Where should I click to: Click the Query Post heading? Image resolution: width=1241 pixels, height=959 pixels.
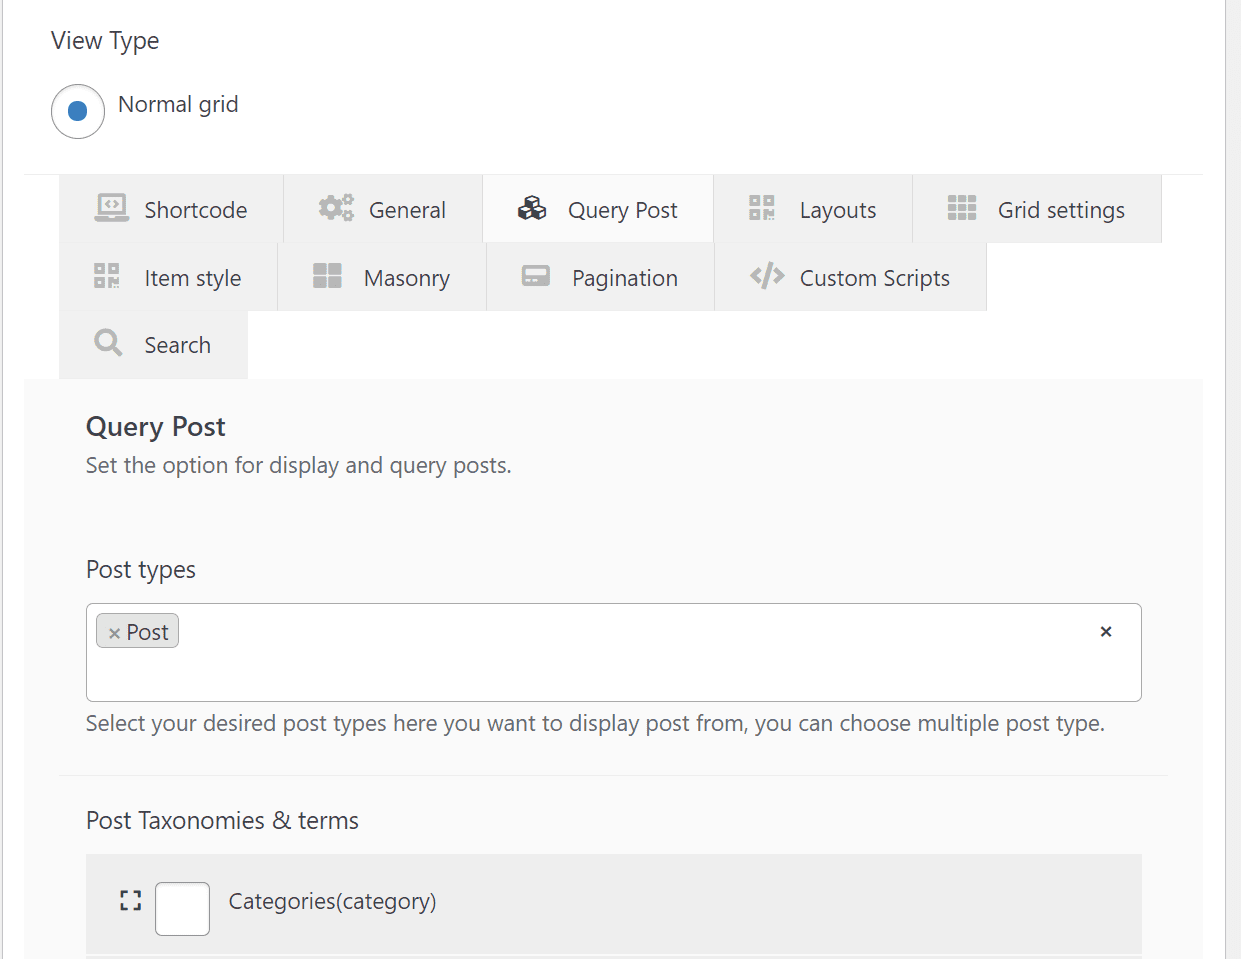pyautogui.click(x=155, y=426)
